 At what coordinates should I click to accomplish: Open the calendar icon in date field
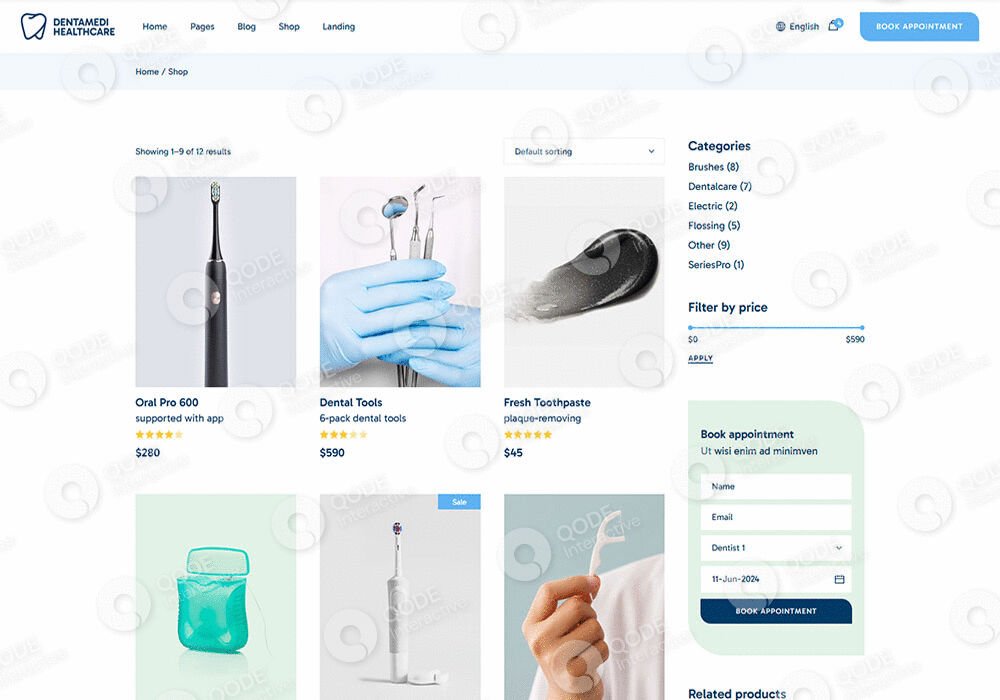click(x=839, y=579)
